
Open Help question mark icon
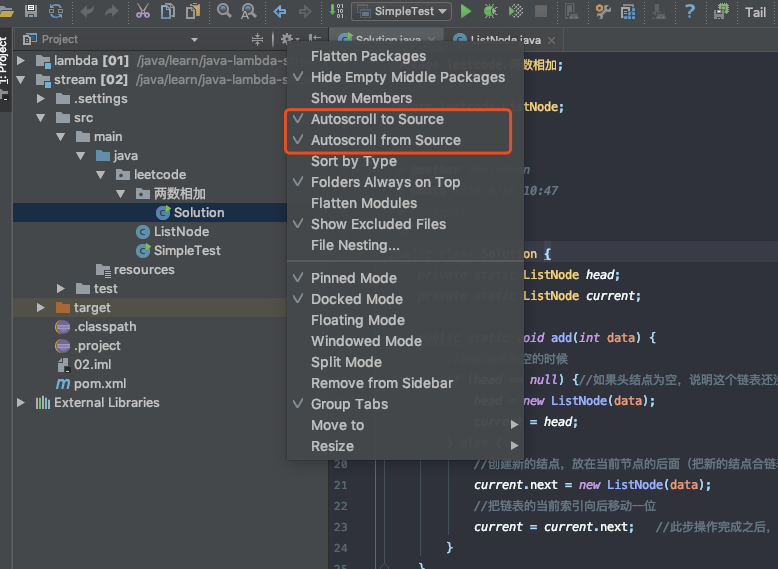pyautogui.click(x=690, y=10)
